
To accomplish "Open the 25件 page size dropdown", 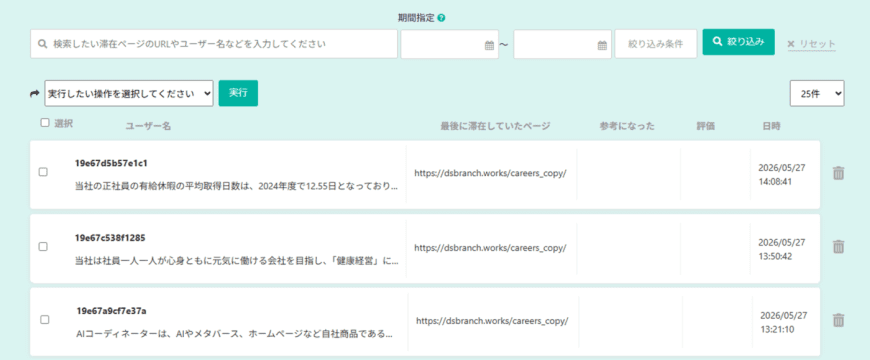I will (x=817, y=94).
